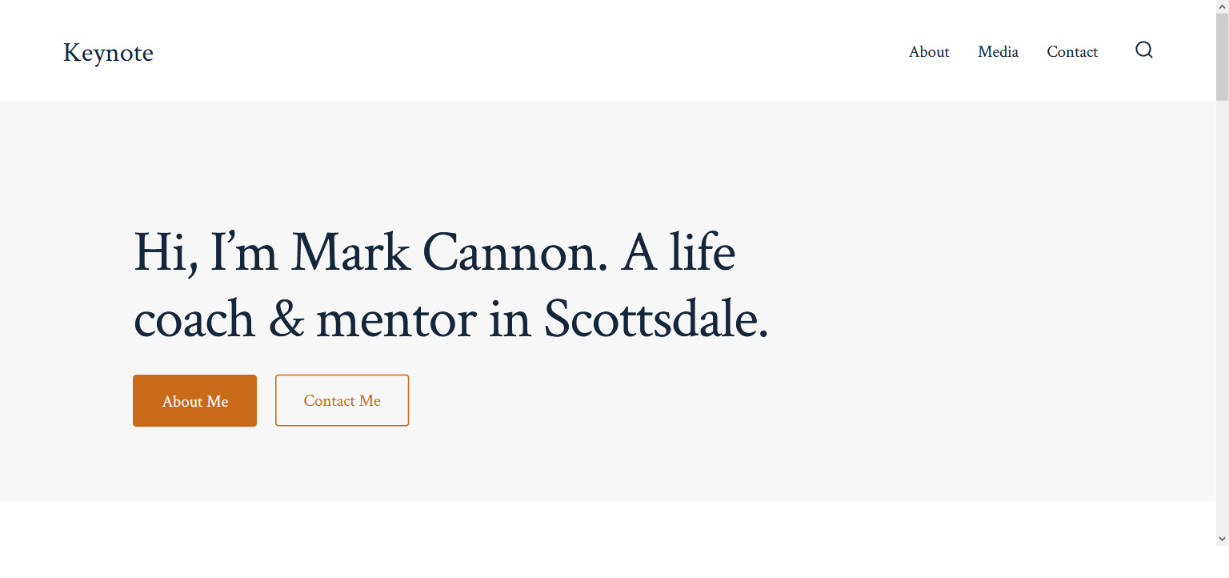Open the Media navigation item
The image size is (1229, 578).
(x=998, y=52)
